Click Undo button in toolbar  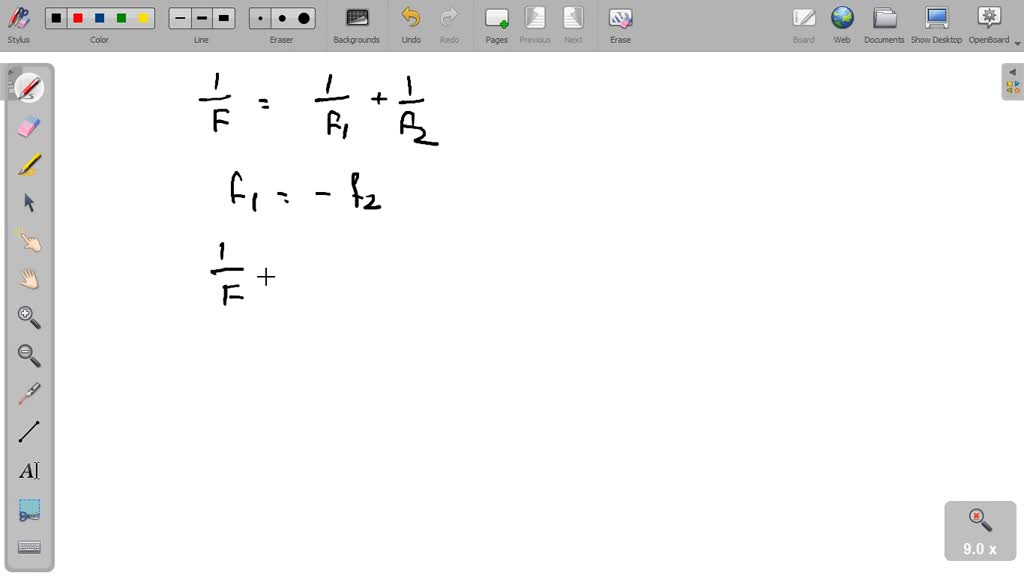click(411, 25)
